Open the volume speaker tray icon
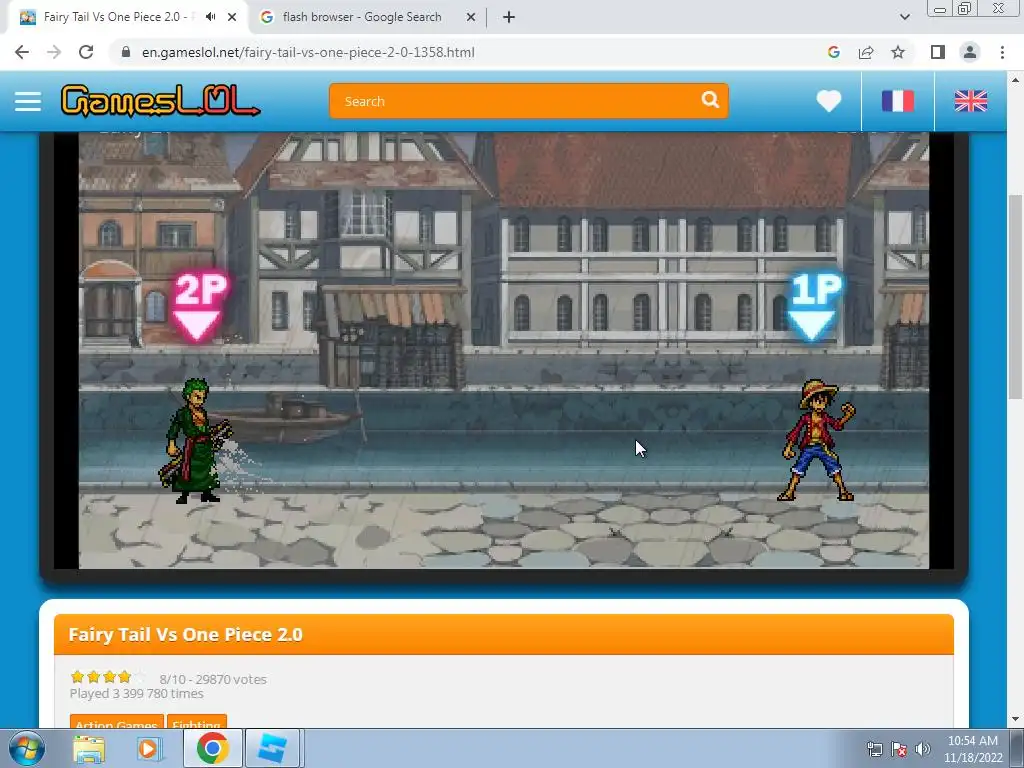This screenshot has width=1024, height=768. [x=923, y=749]
